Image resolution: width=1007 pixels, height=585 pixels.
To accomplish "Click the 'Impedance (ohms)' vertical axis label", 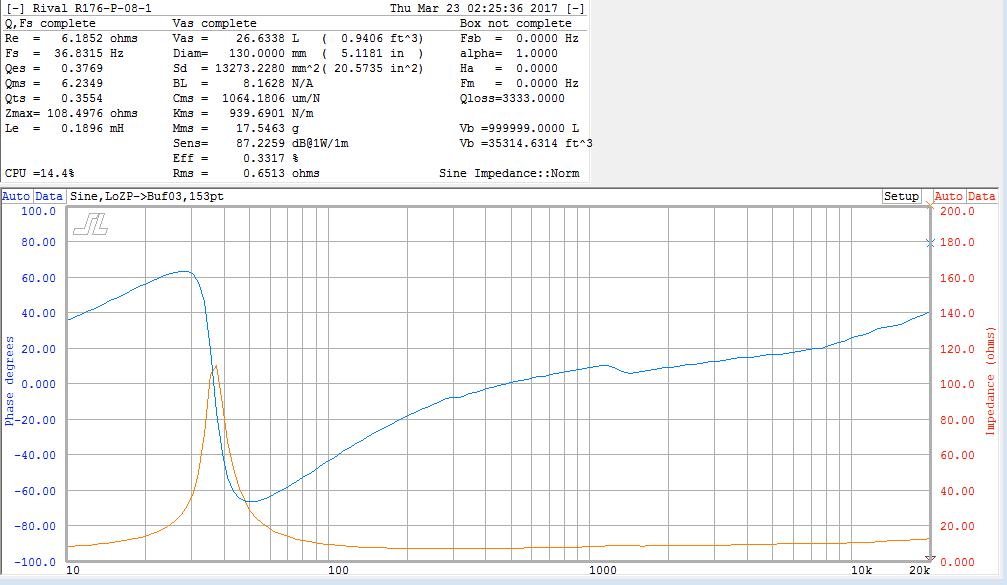I will [x=990, y=381].
